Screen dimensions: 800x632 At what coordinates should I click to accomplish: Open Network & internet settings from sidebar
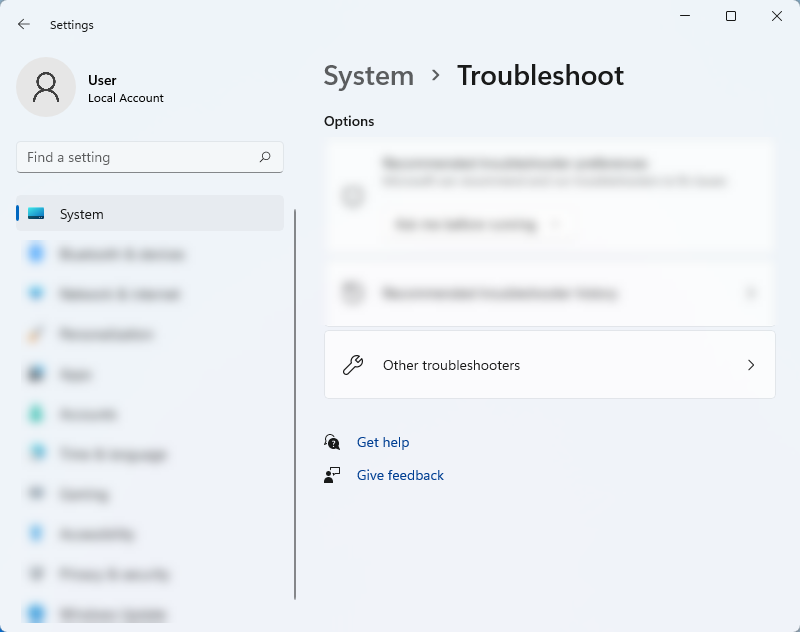pyautogui.click(x=37, y=294)
